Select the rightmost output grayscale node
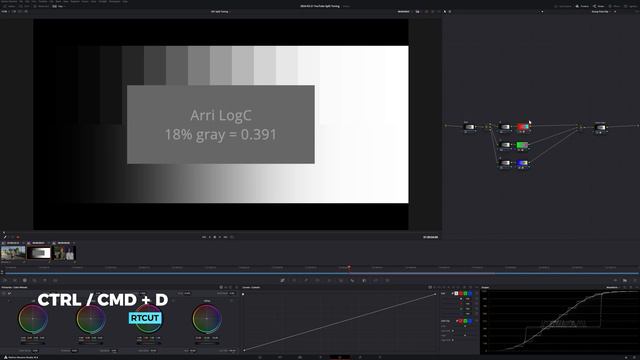640x360 pixels. point(600,127)
